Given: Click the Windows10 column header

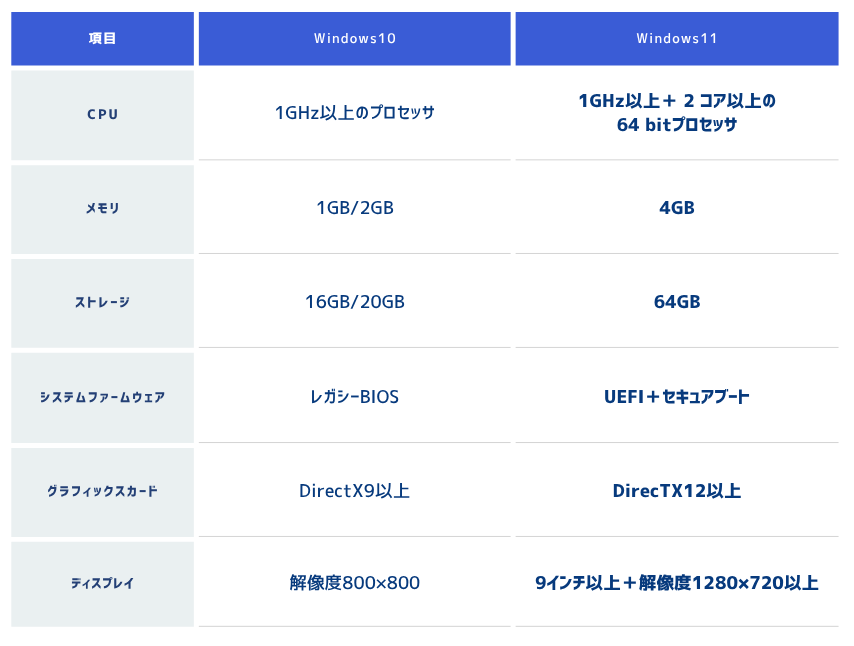Looking at the screenshot, I should [x=355, y=39].
